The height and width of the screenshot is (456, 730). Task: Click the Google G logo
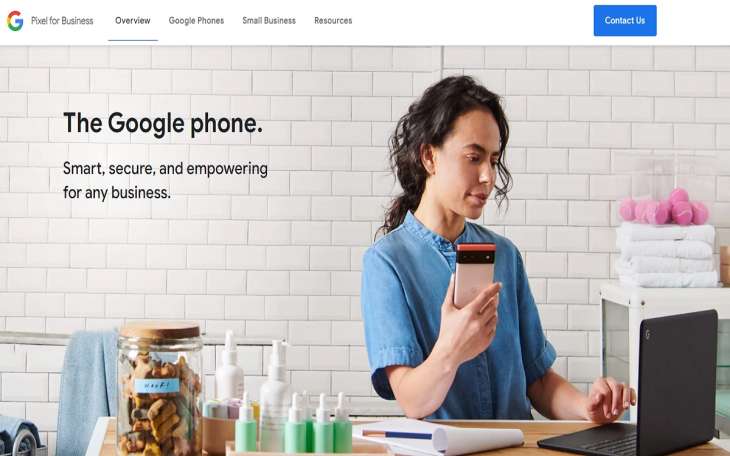tap(15, 21)
